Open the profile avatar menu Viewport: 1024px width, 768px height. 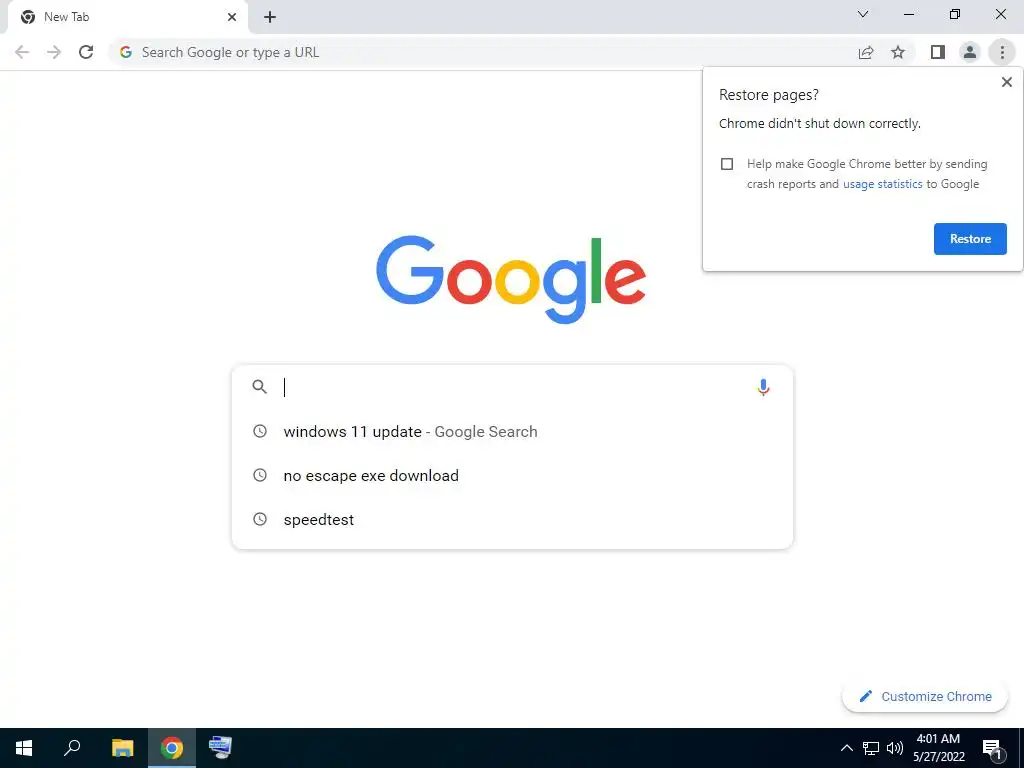point(970,52)
